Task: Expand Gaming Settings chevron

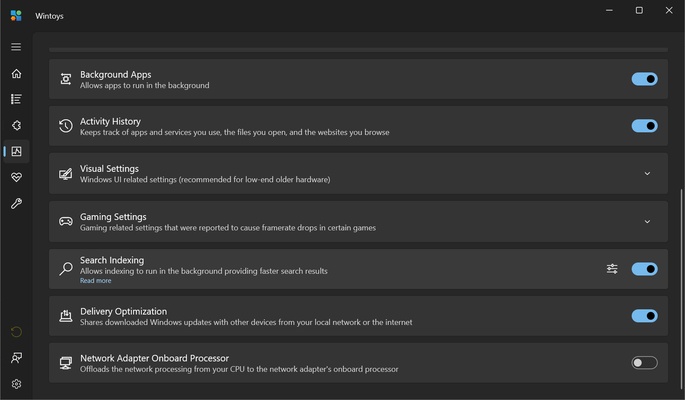Action: [647, 222]
